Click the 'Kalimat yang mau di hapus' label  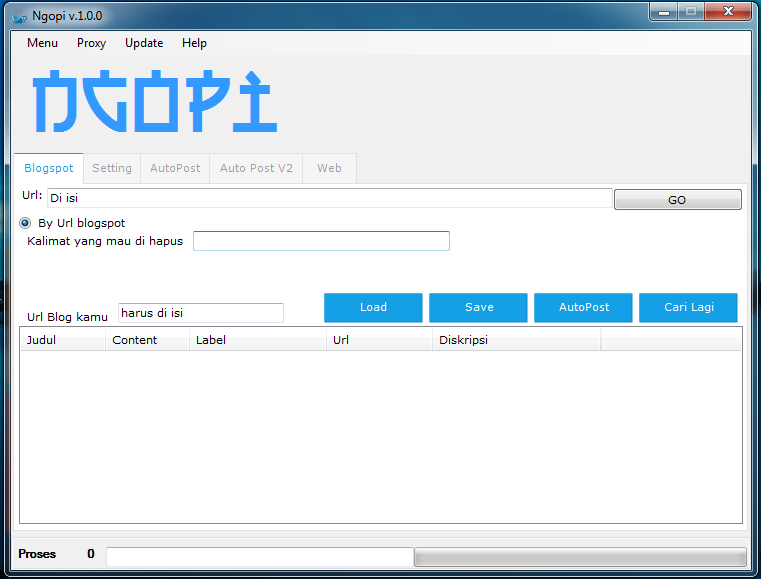pyautogui.click(x=105, y=241)
